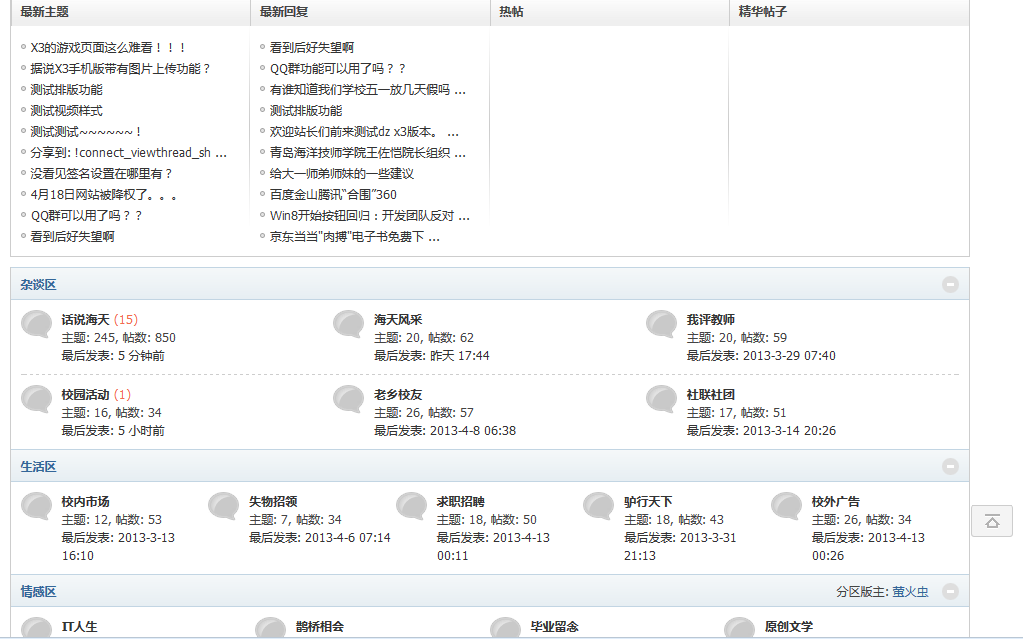Open the 校园活动 forum
This screenshot has height=639, width=1023.
tap(85, 395)
